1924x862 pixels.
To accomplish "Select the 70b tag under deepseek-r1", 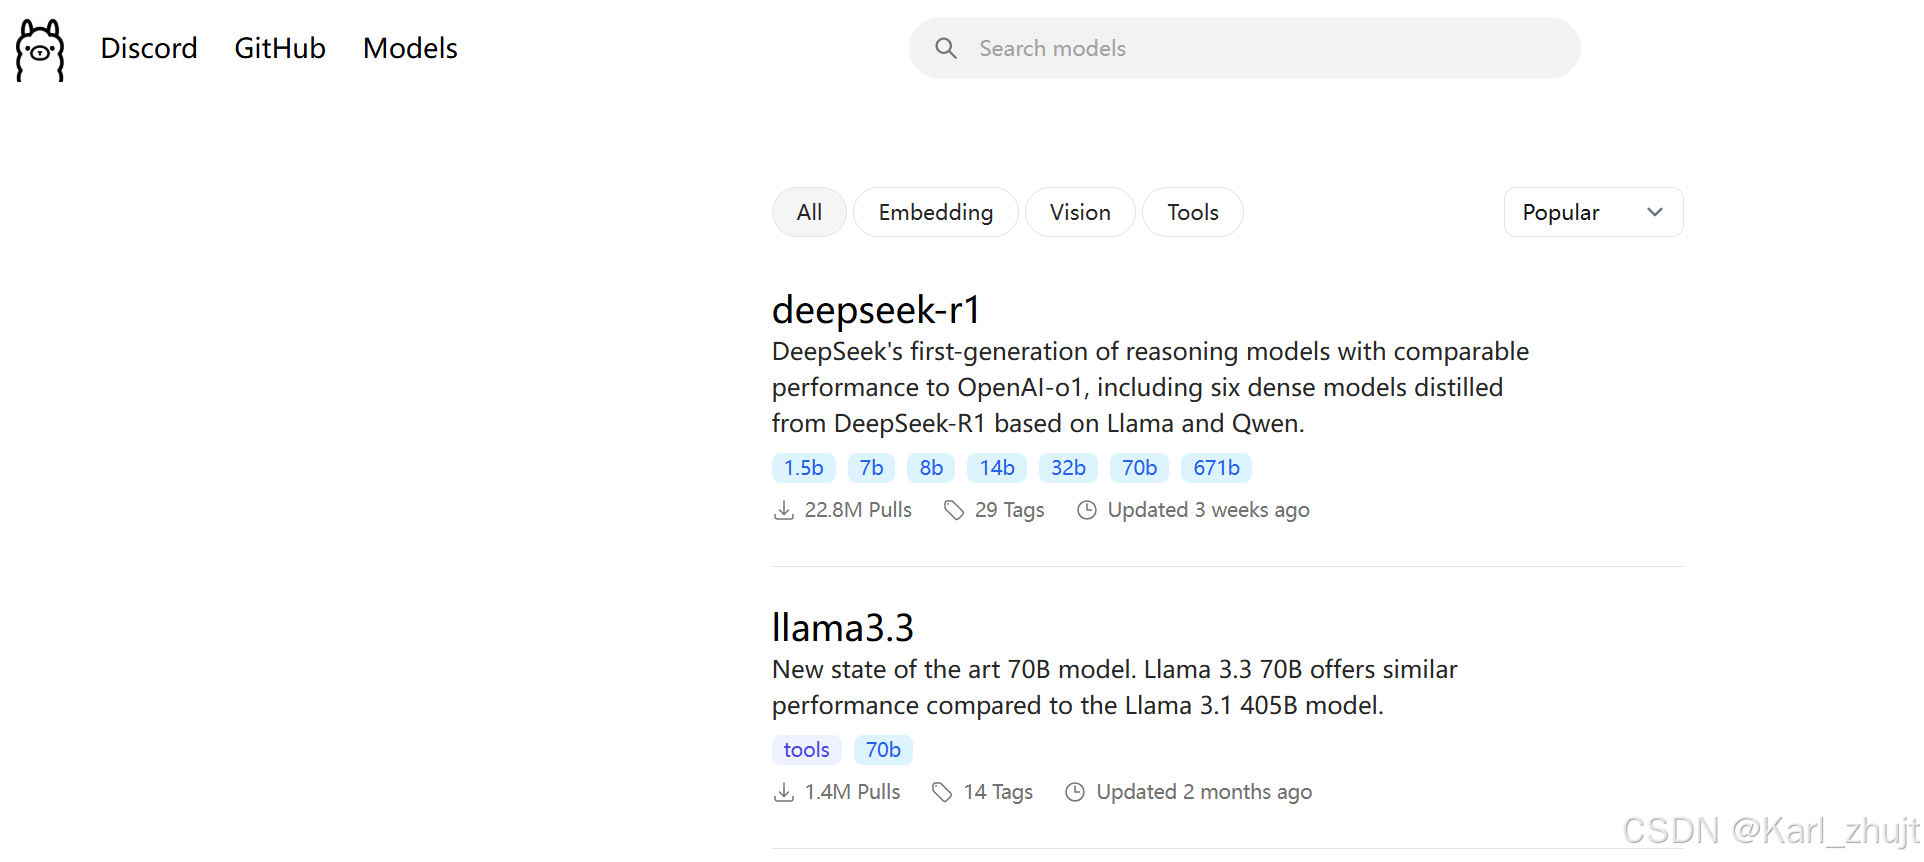I will pyautogui.click(x=1139, y=468).
